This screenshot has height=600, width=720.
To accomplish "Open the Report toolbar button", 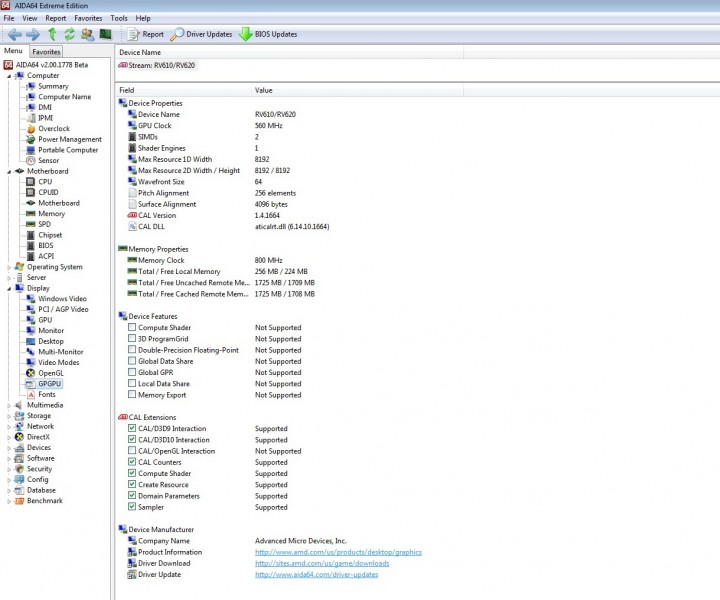I will (x=145, y=34).
